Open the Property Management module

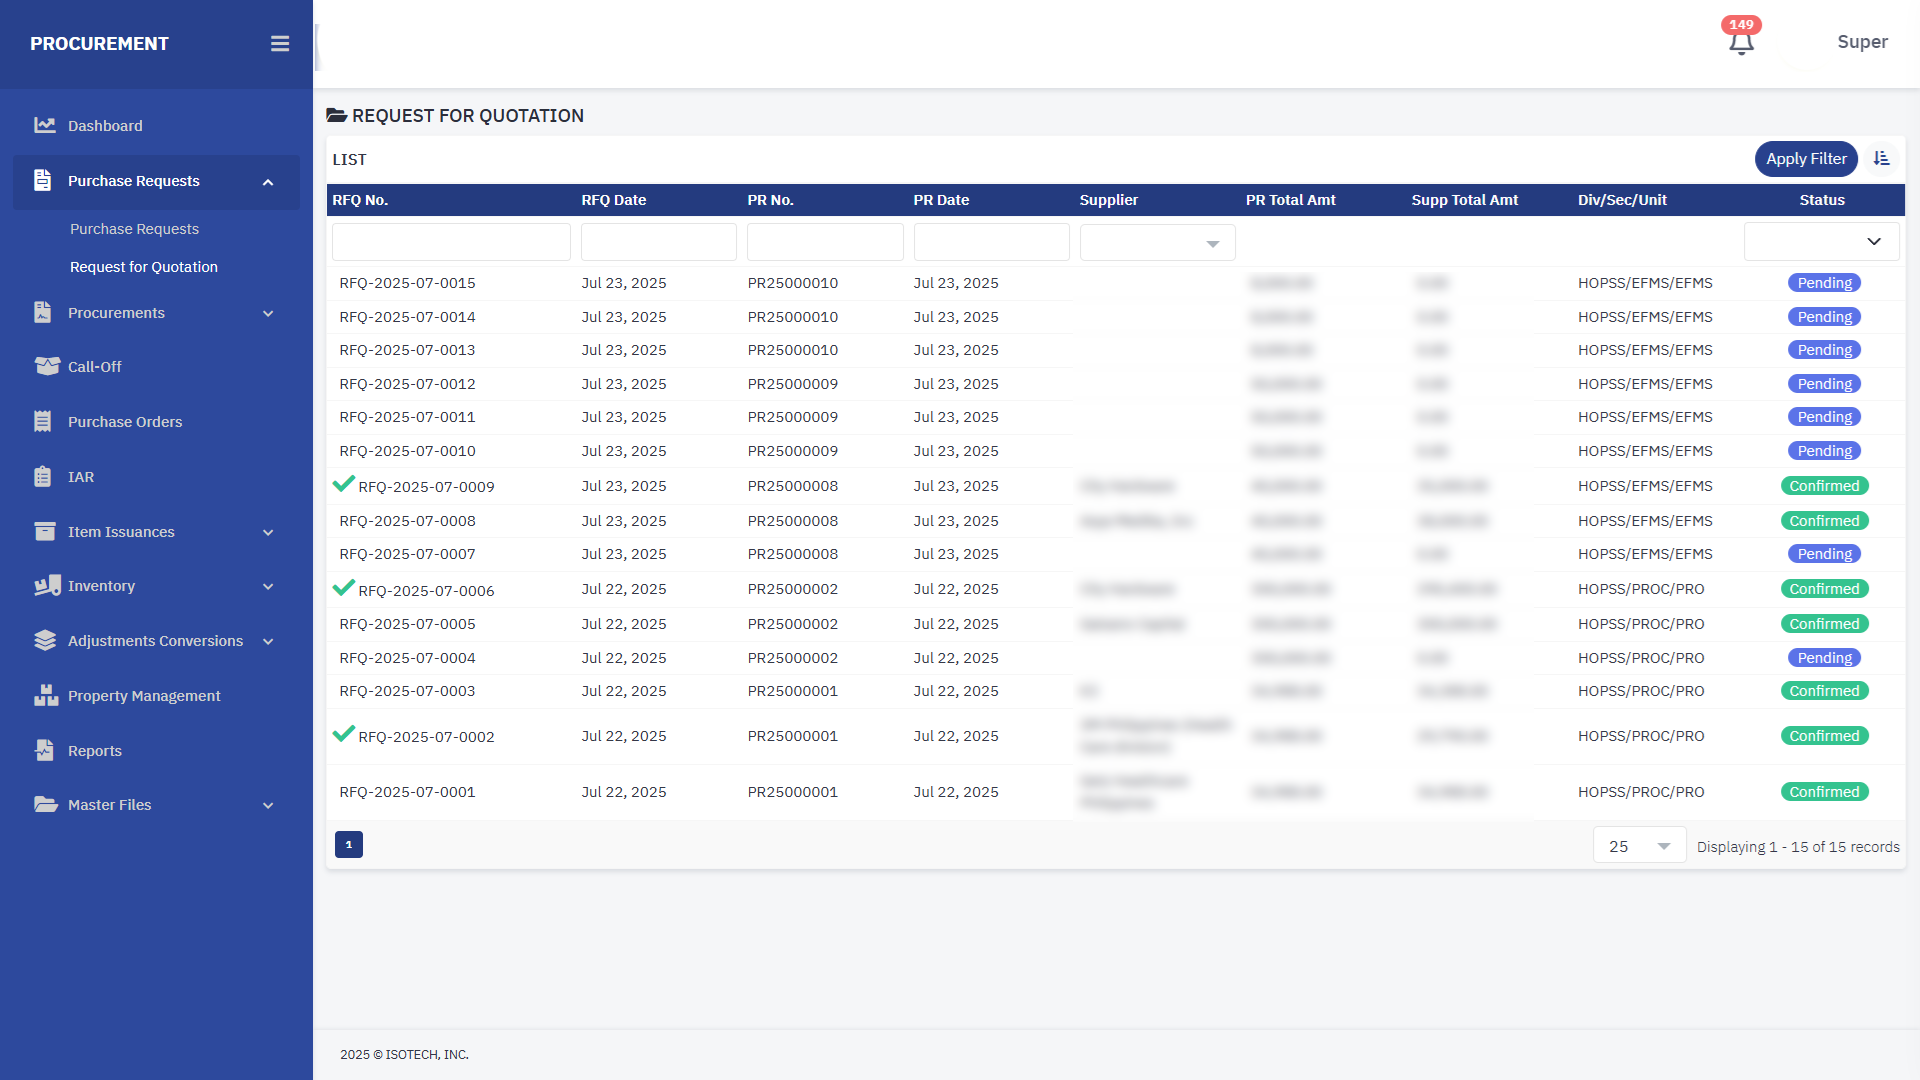click(144, 696)
